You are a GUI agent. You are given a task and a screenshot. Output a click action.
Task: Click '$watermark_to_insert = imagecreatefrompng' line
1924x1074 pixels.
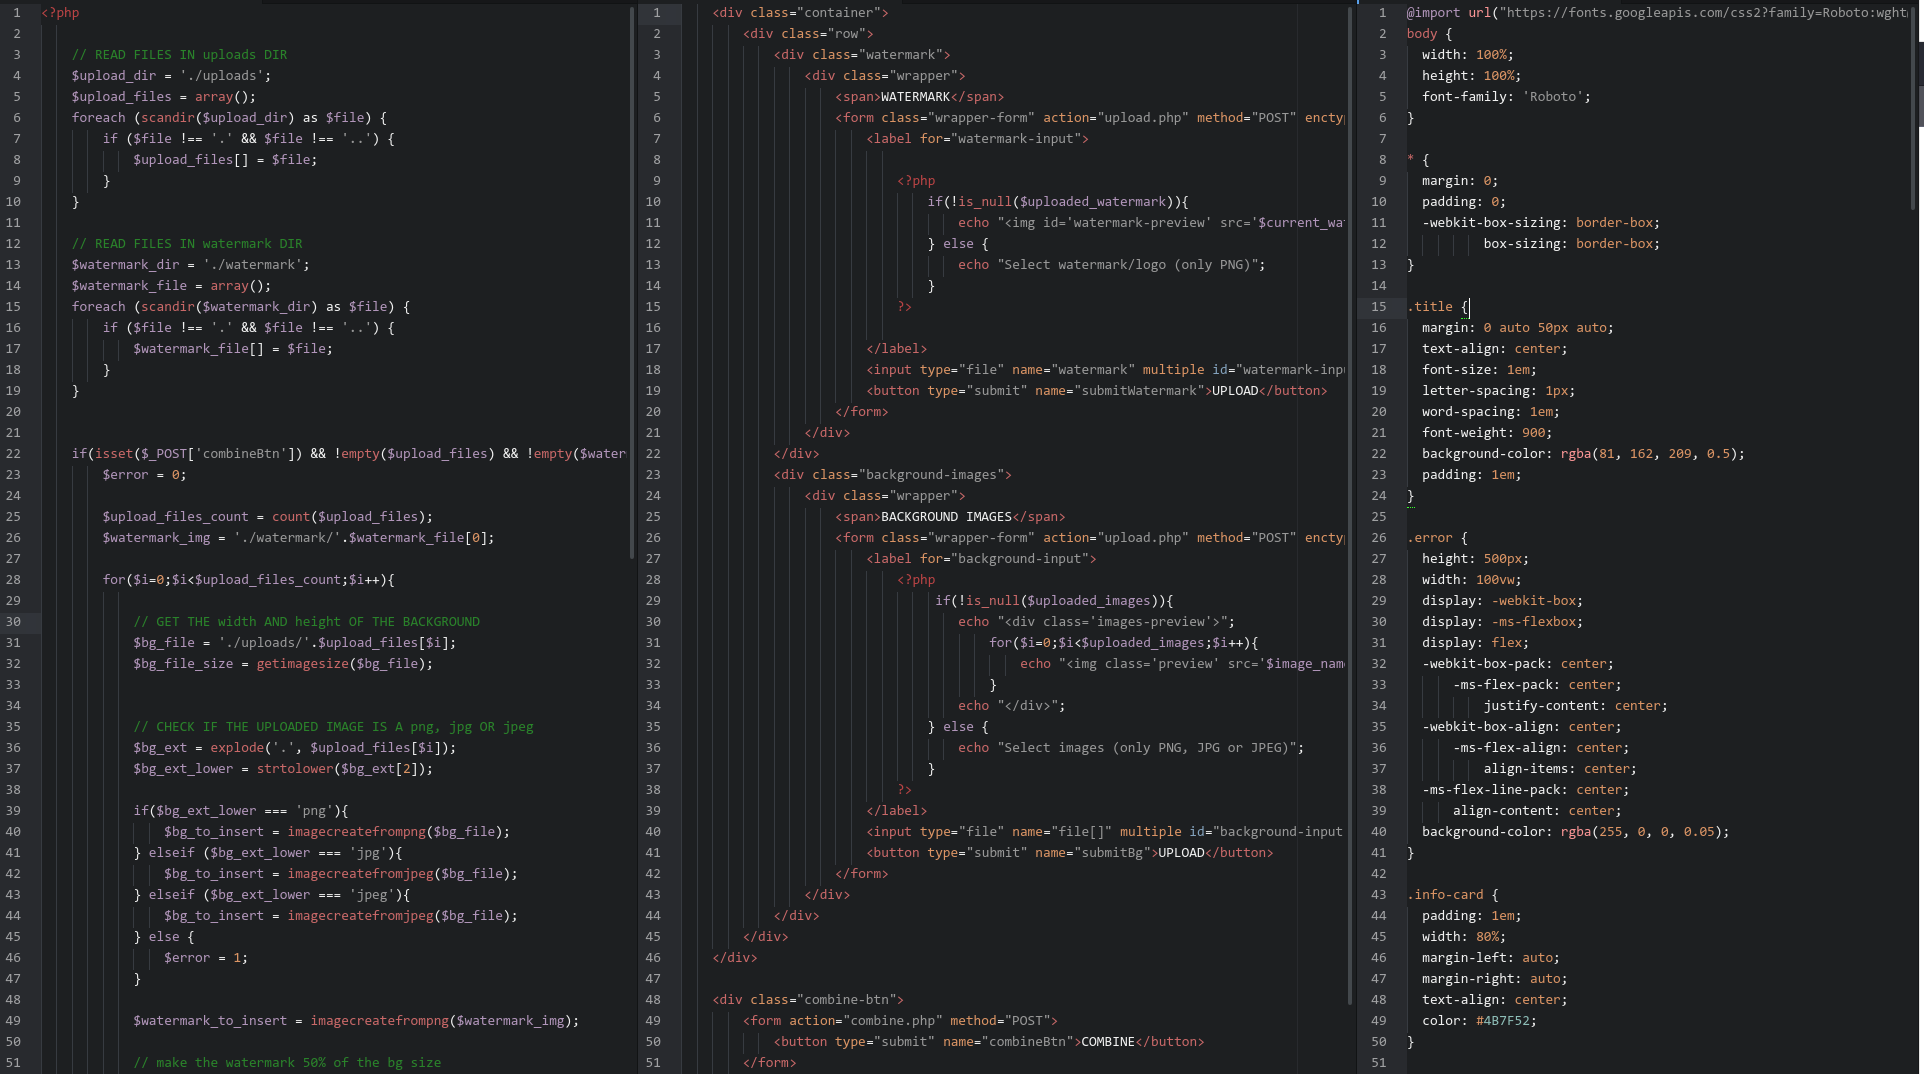[x=356, y=1021]
